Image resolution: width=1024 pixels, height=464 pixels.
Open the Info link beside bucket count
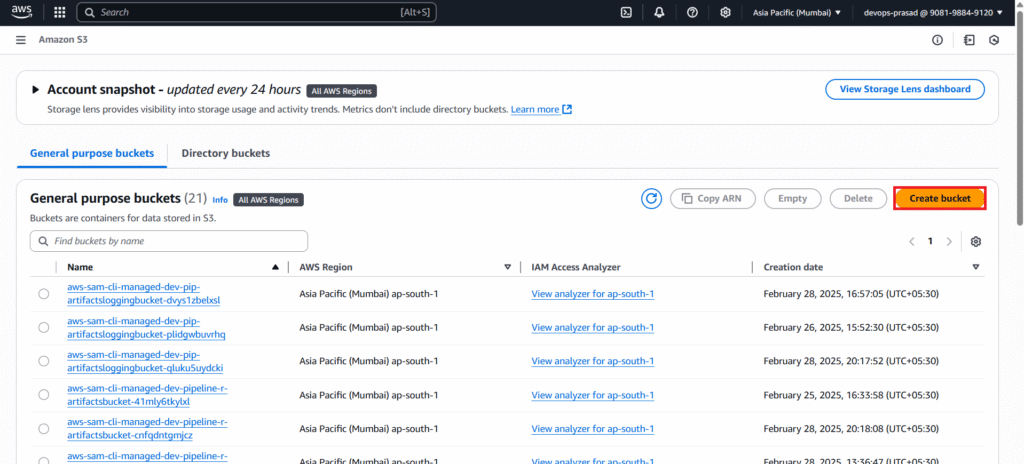click(220, 200)
